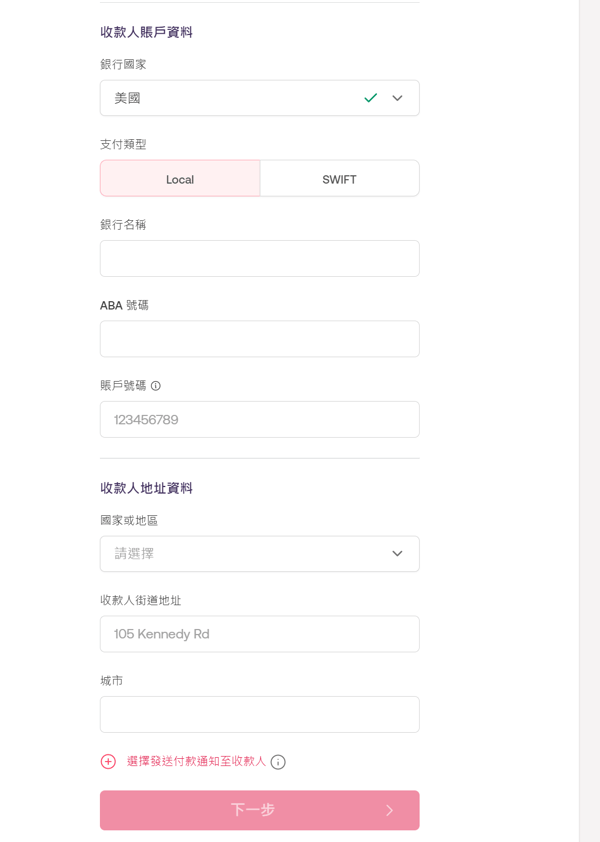This screenshot has height=842, width=600.
Task: Open the 銀行國家 dropdown showing 美國
Action: (x=240, y=98)
